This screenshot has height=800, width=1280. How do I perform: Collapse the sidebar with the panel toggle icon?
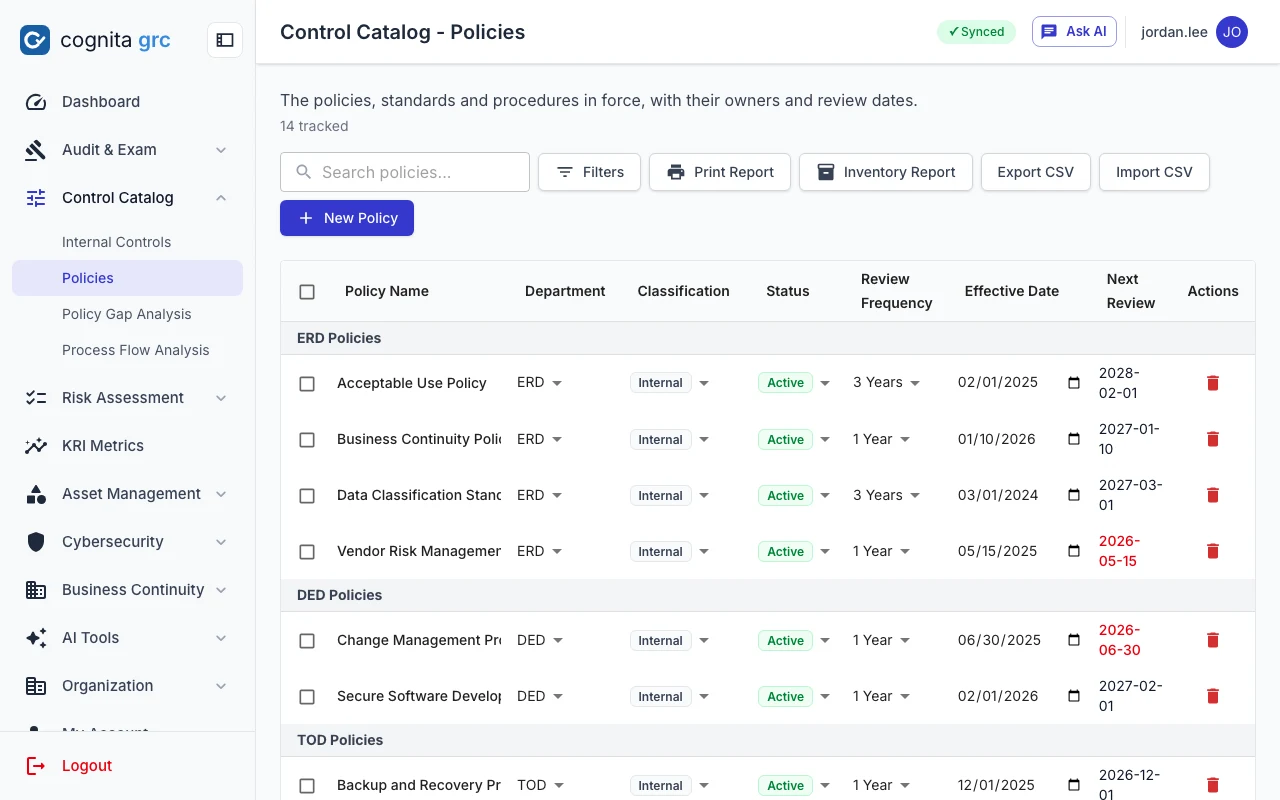tap(225, 40)
